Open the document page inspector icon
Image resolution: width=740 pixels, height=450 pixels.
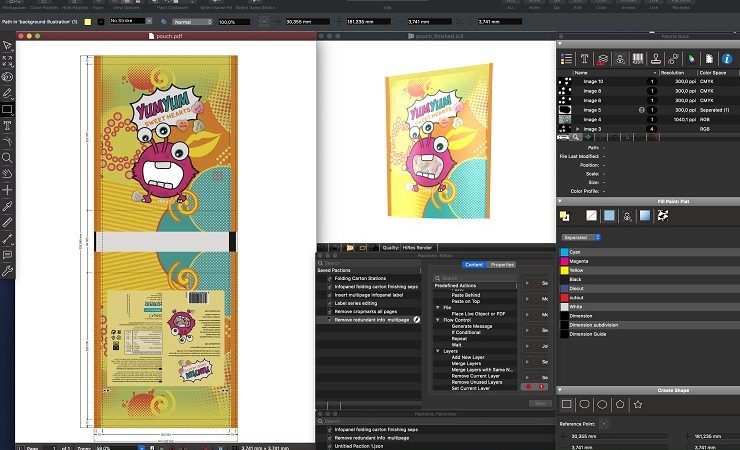[x=709, y=58]
